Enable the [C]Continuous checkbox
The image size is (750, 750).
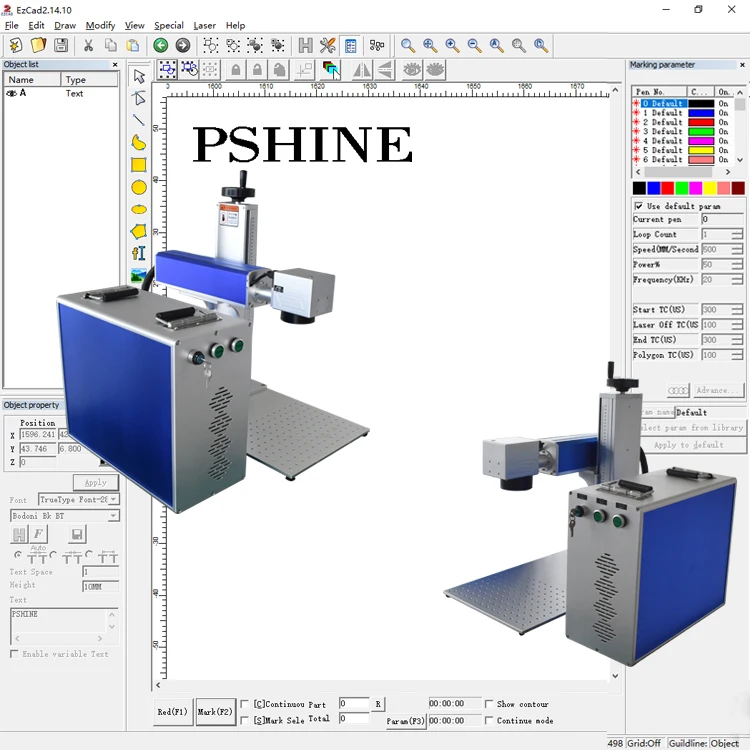point(244,704)
